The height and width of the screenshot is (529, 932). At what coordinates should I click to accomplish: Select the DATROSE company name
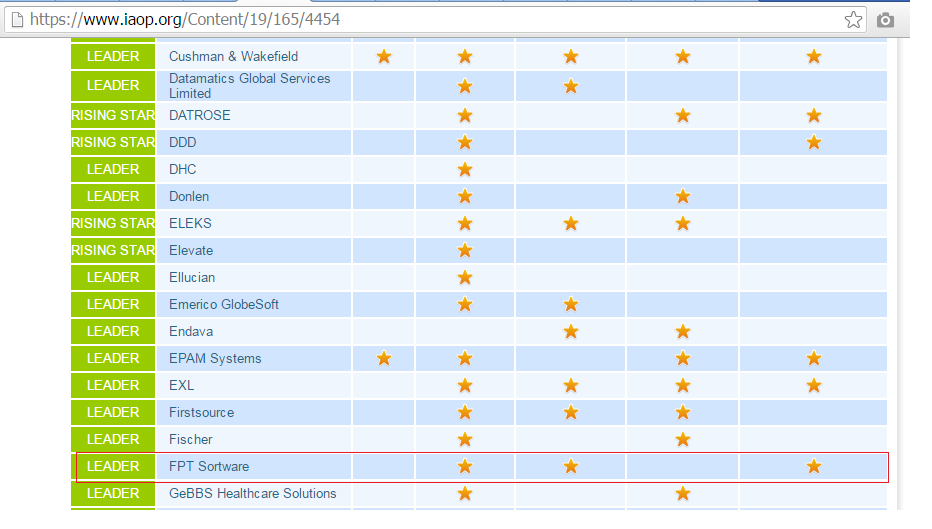(x=200, y=115)
